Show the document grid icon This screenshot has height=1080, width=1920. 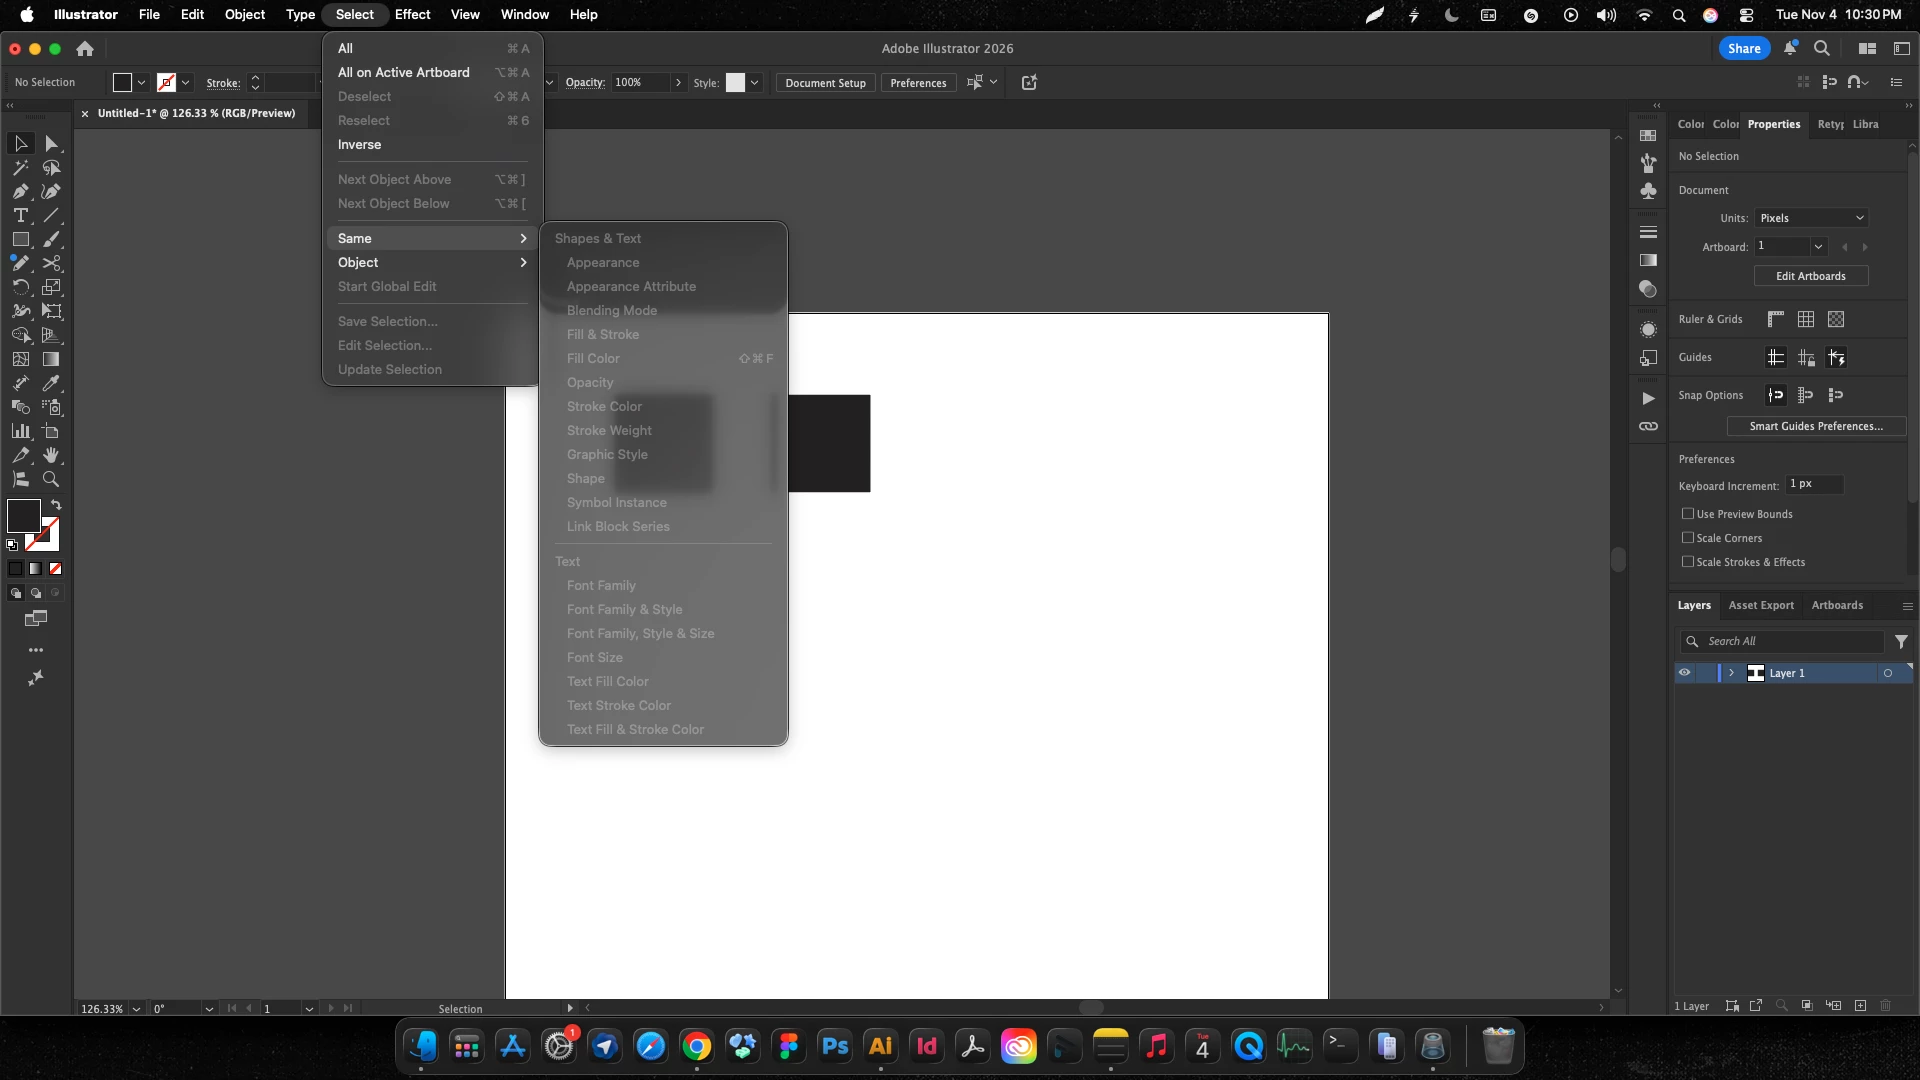(1805, 320)
